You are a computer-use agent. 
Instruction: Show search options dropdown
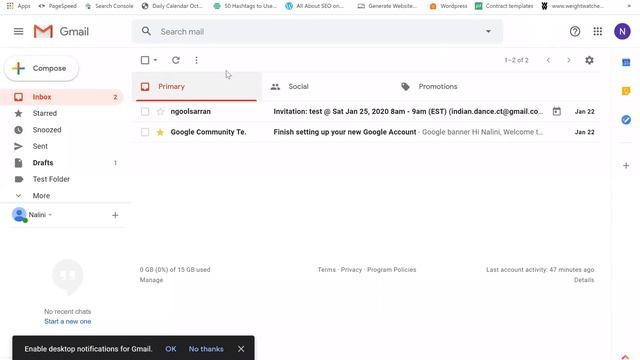[x=488, y=31]
